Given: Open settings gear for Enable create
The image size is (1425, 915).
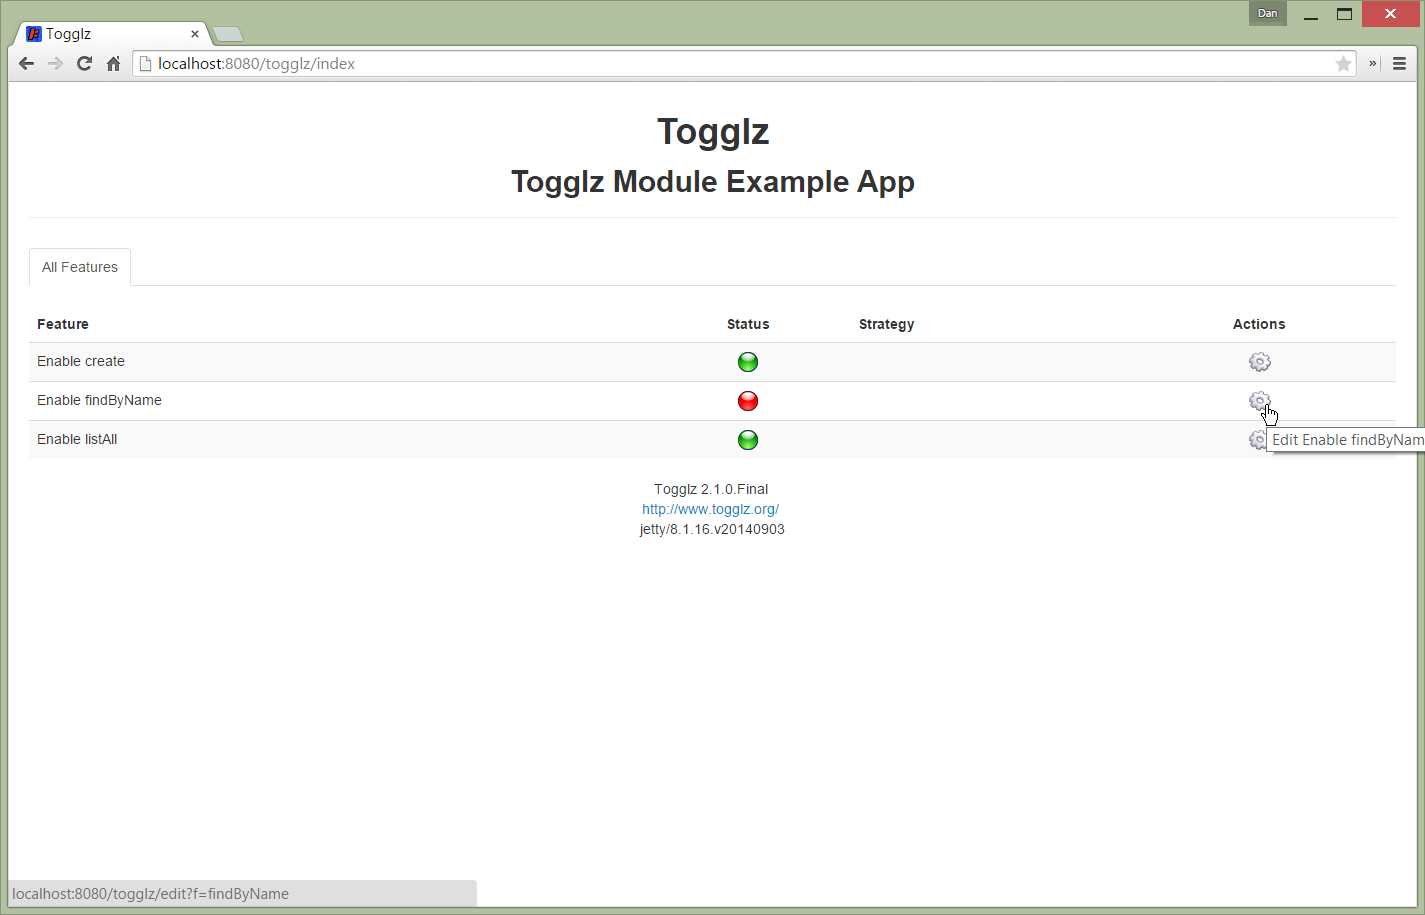Looking at the screenshot, I should (x=1259, y=362).
